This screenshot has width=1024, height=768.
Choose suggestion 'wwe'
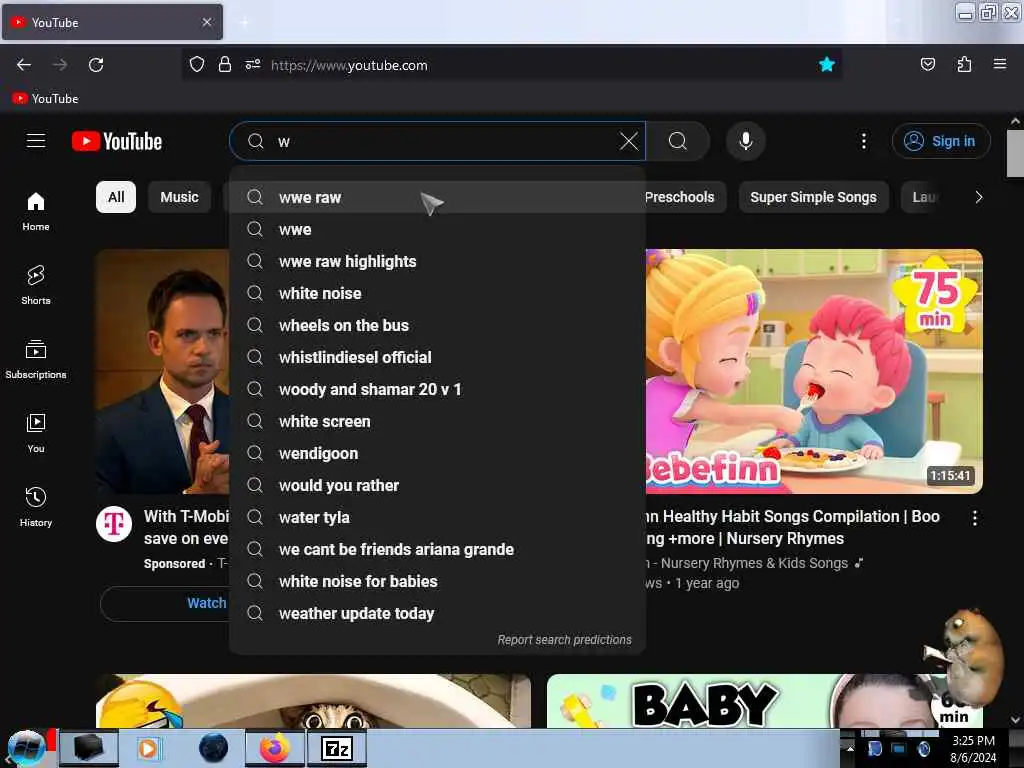pyautogui.click(x=437, y=229)
